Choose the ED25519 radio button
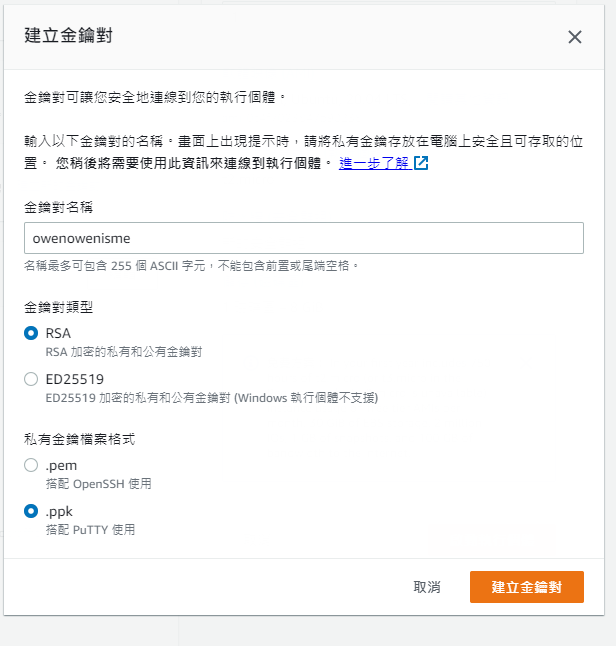This screenshot has height=646, width=616. [31, 379]
